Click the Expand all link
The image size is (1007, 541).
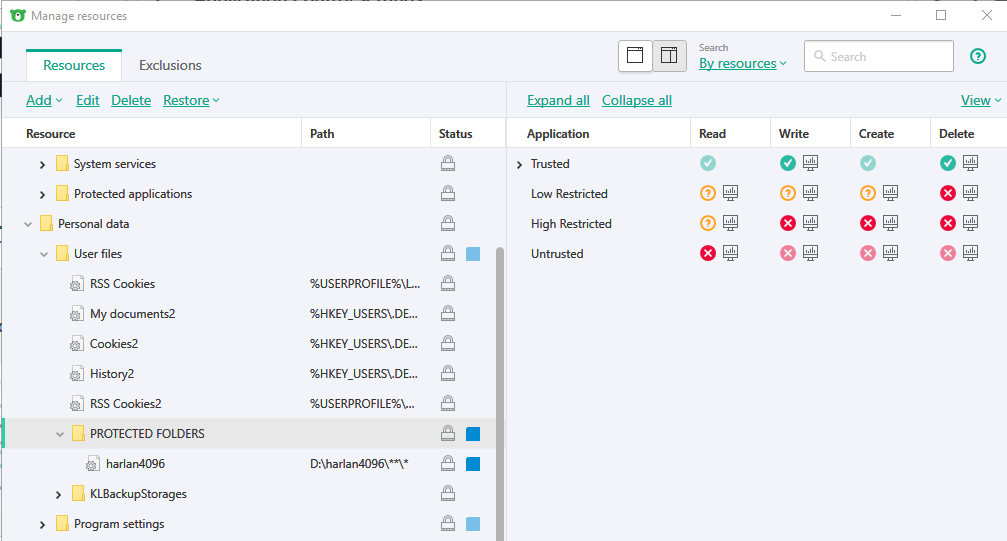(558, 100)
